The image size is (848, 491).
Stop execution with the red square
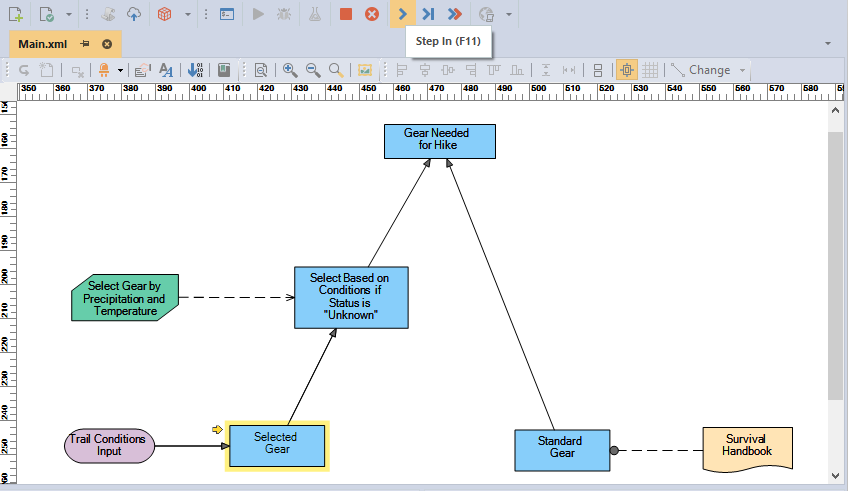tap(346, 14)
